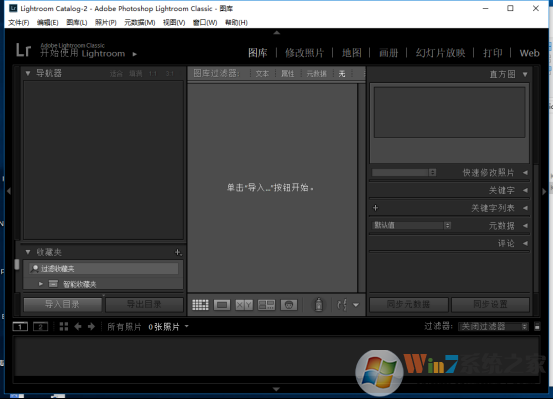Select the Compare view XY icon
Screen dimensions: 553x399
(x=244, y=305)
